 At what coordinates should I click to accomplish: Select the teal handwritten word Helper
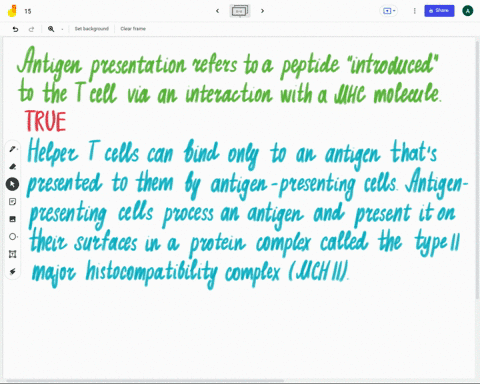coord(52,152)
